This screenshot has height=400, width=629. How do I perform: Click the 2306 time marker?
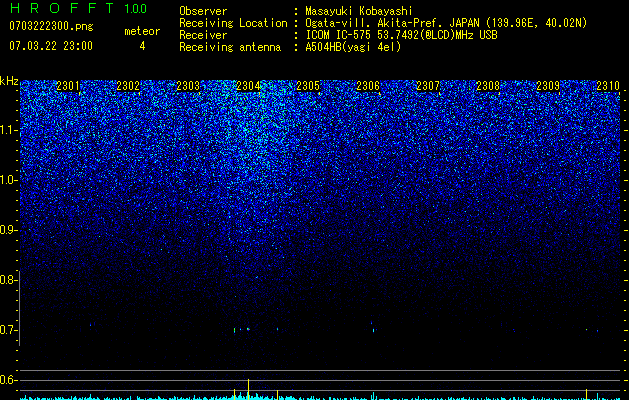click(x=368, y=86)
